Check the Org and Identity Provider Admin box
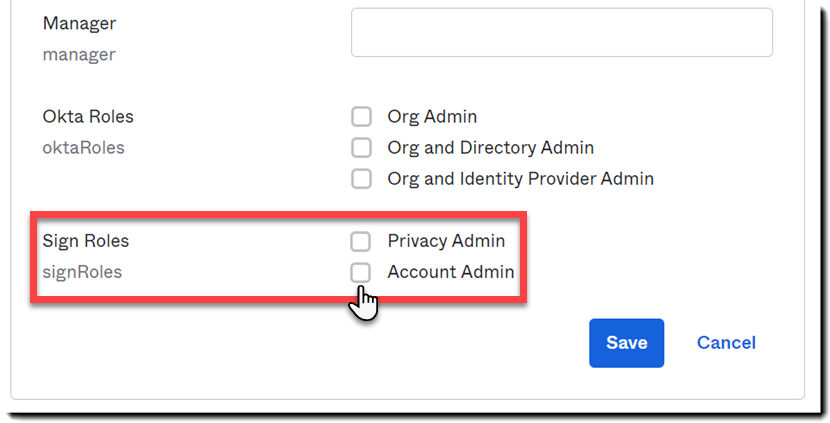Image resolution: width=830 pixels, height=423 pixels. [x=361, y=179]
